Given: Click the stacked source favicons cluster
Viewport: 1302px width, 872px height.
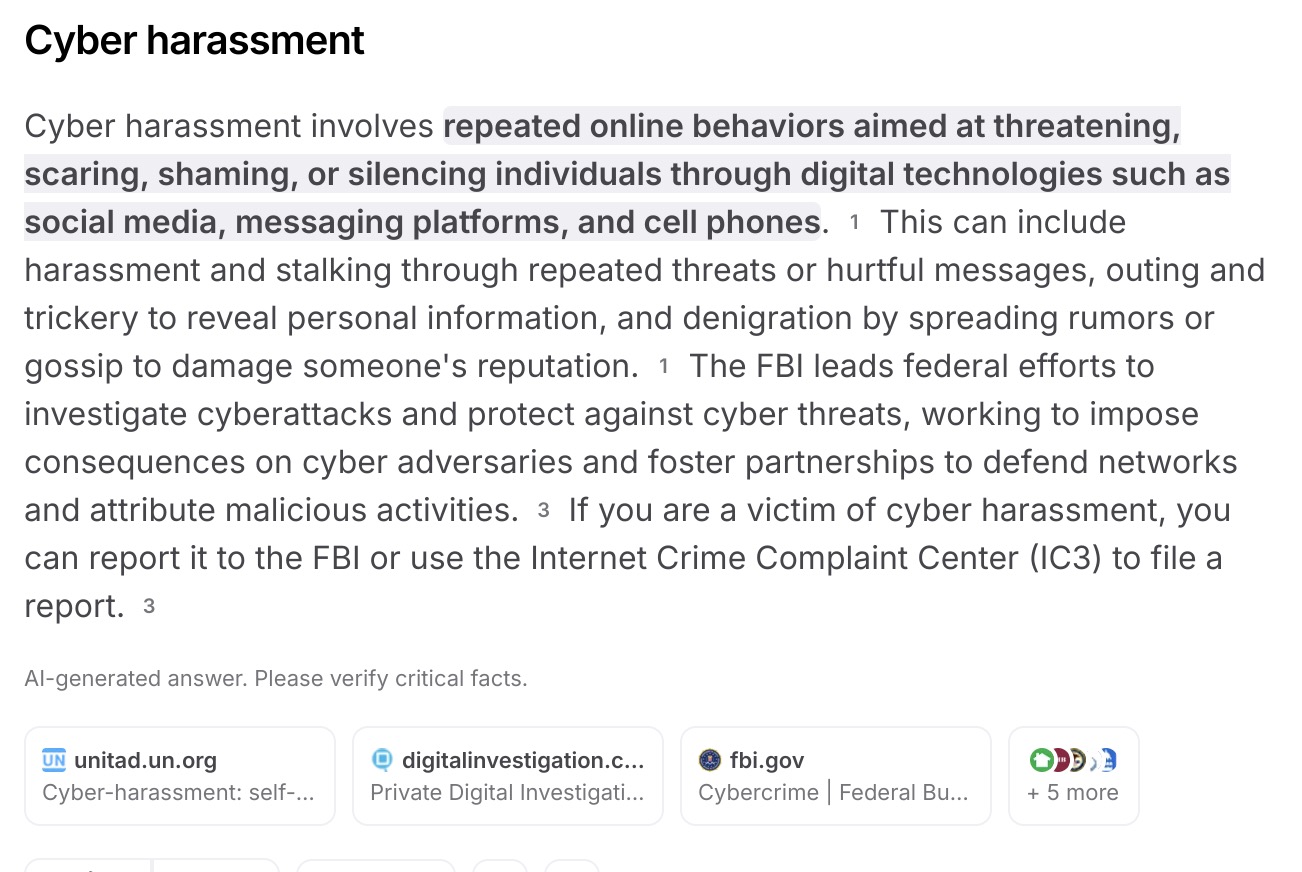Looking at the screenshot, I should (x=1072, y=760).
